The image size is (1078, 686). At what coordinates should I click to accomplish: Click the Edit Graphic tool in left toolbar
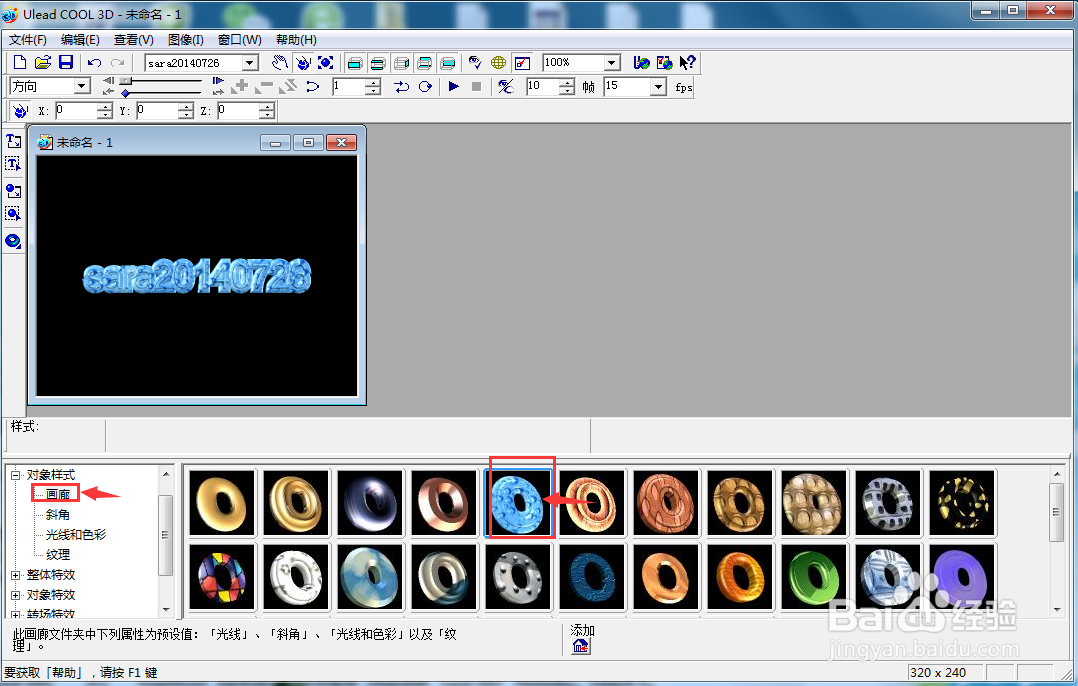coord(13,213)
